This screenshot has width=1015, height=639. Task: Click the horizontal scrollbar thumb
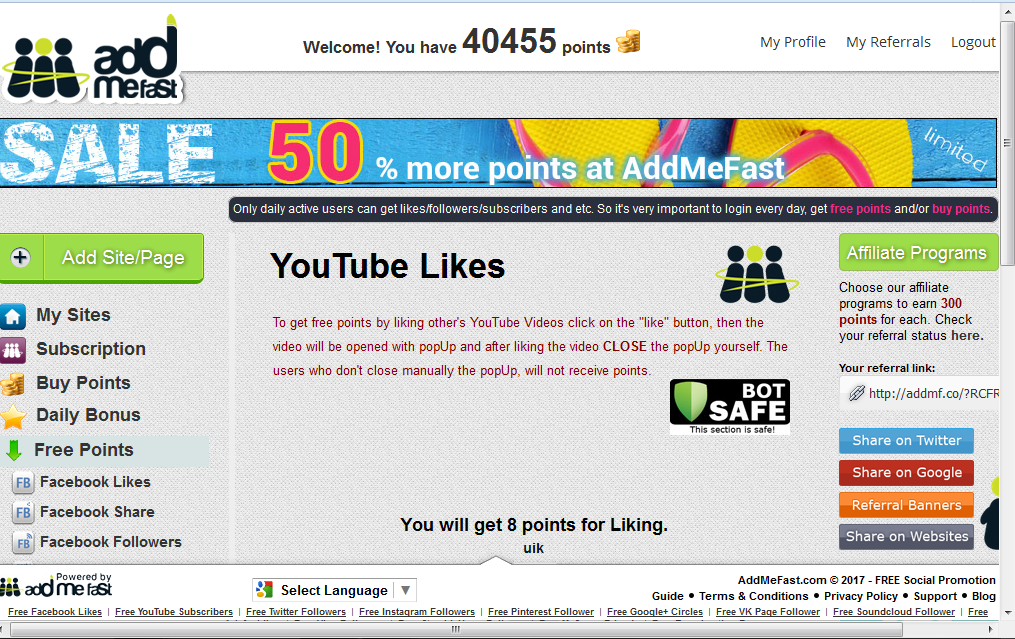(x=456, y=629)
